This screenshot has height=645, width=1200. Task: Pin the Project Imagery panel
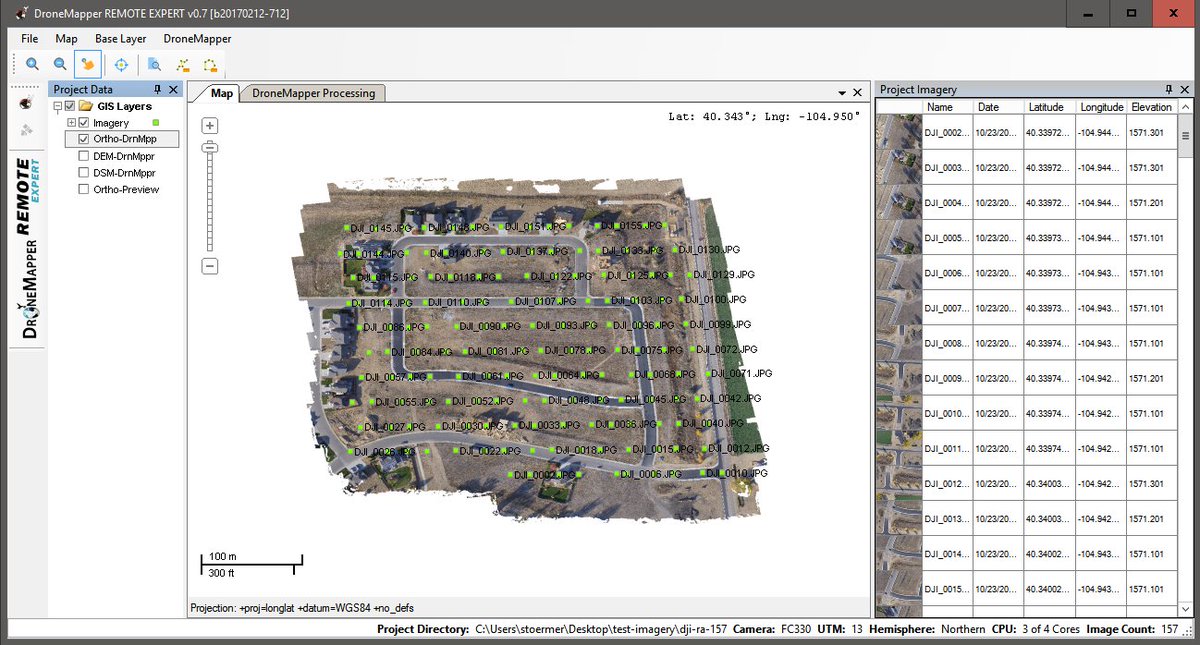pyautogui.click(x=1168, y=89)
